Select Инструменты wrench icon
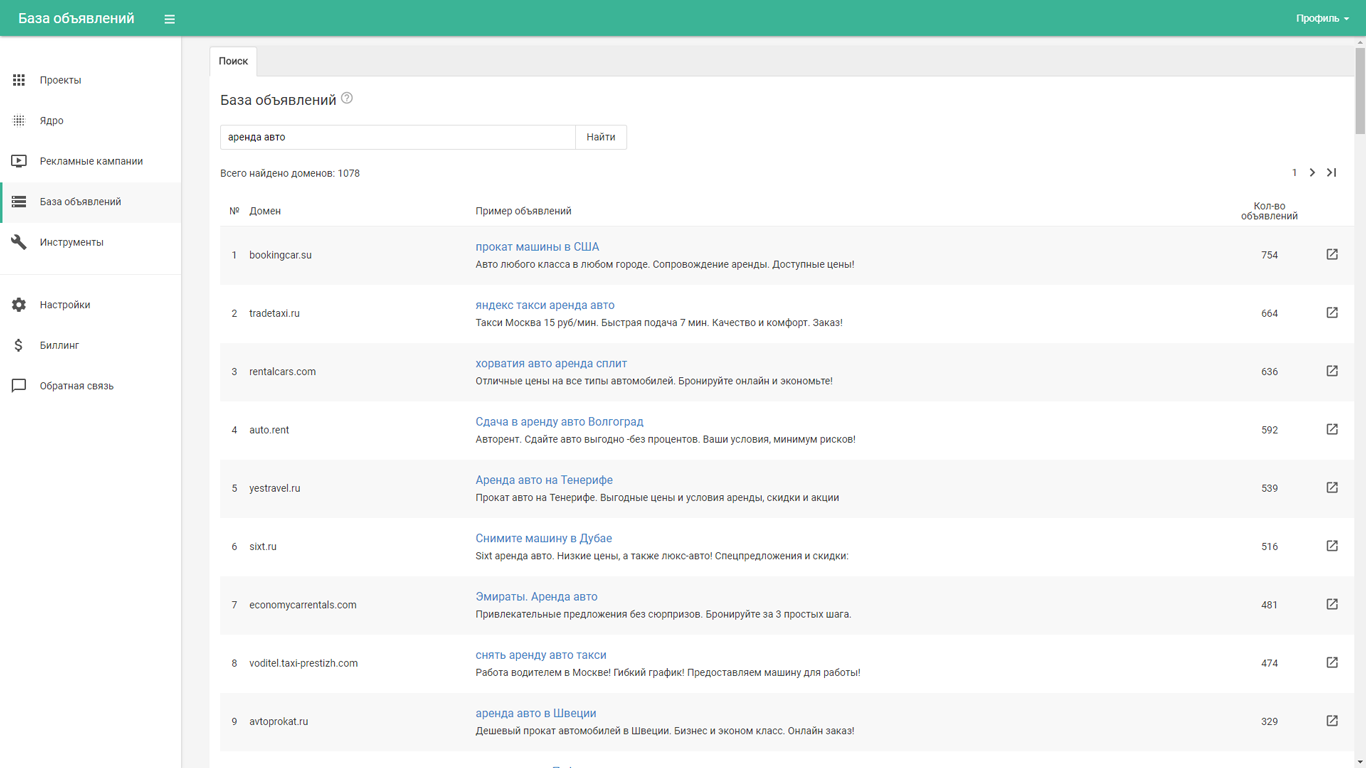Viewport: 1366px width, 768px height. pos(19,242)
